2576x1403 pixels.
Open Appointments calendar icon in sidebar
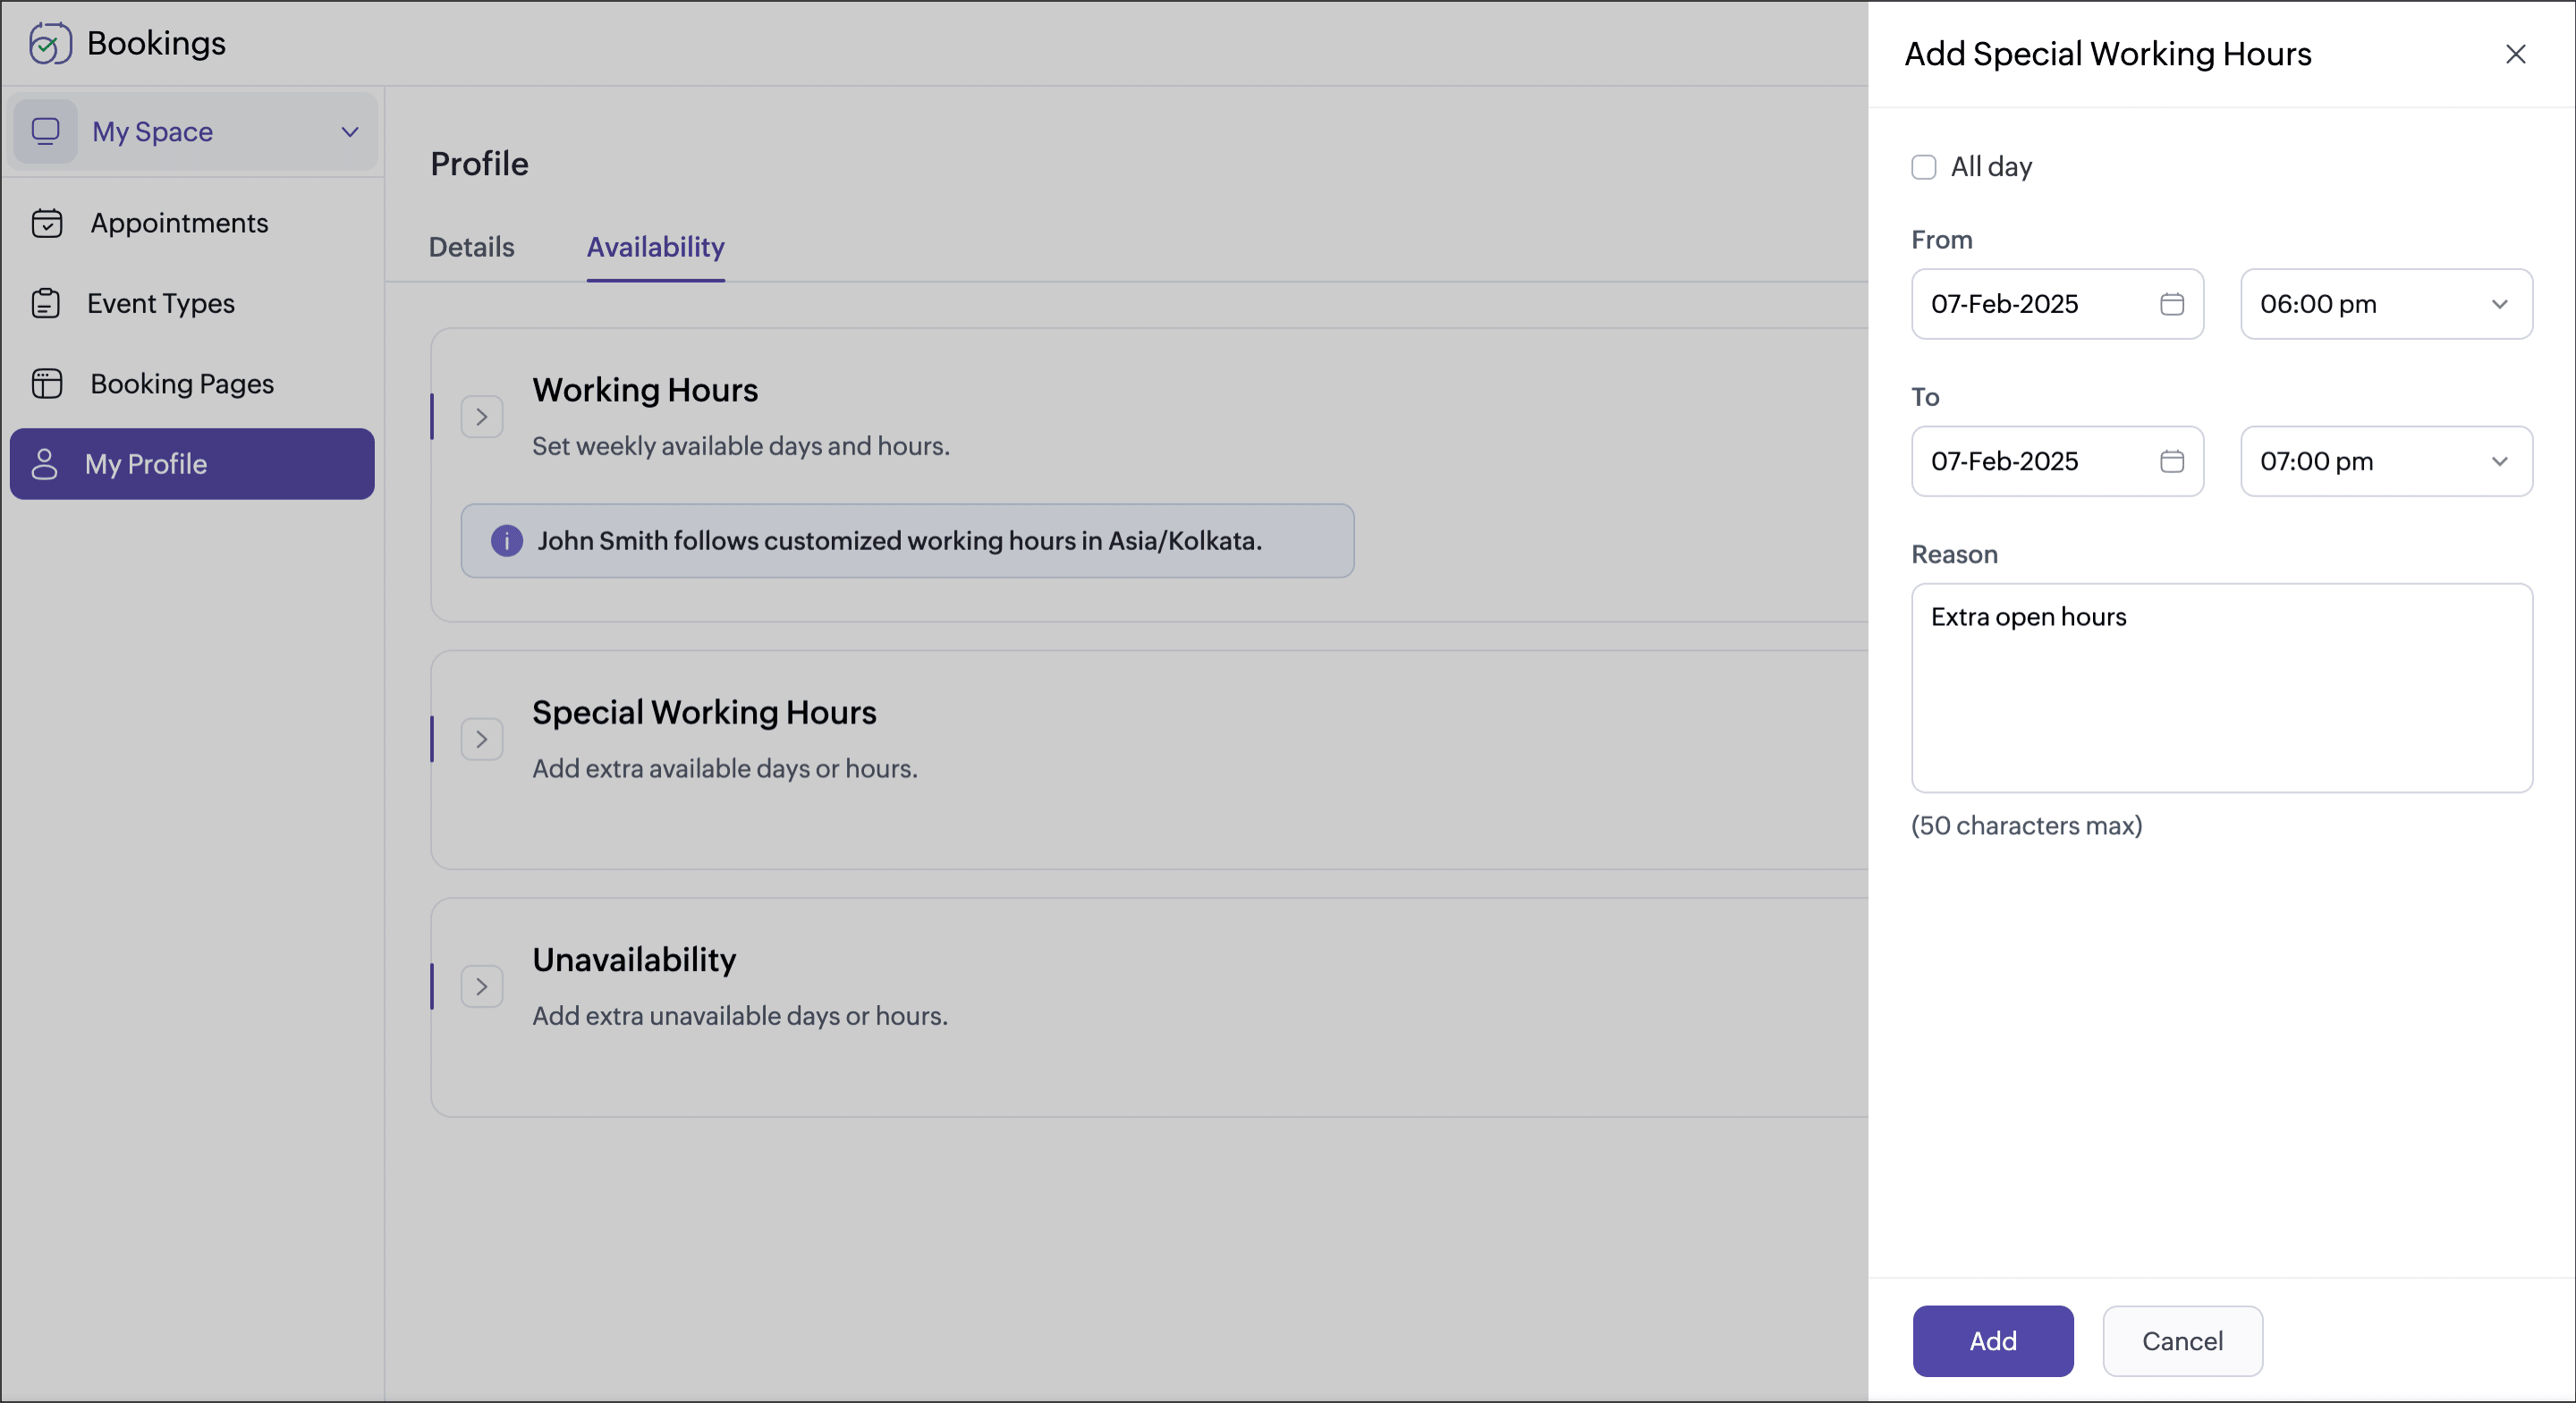click(47, 223)
